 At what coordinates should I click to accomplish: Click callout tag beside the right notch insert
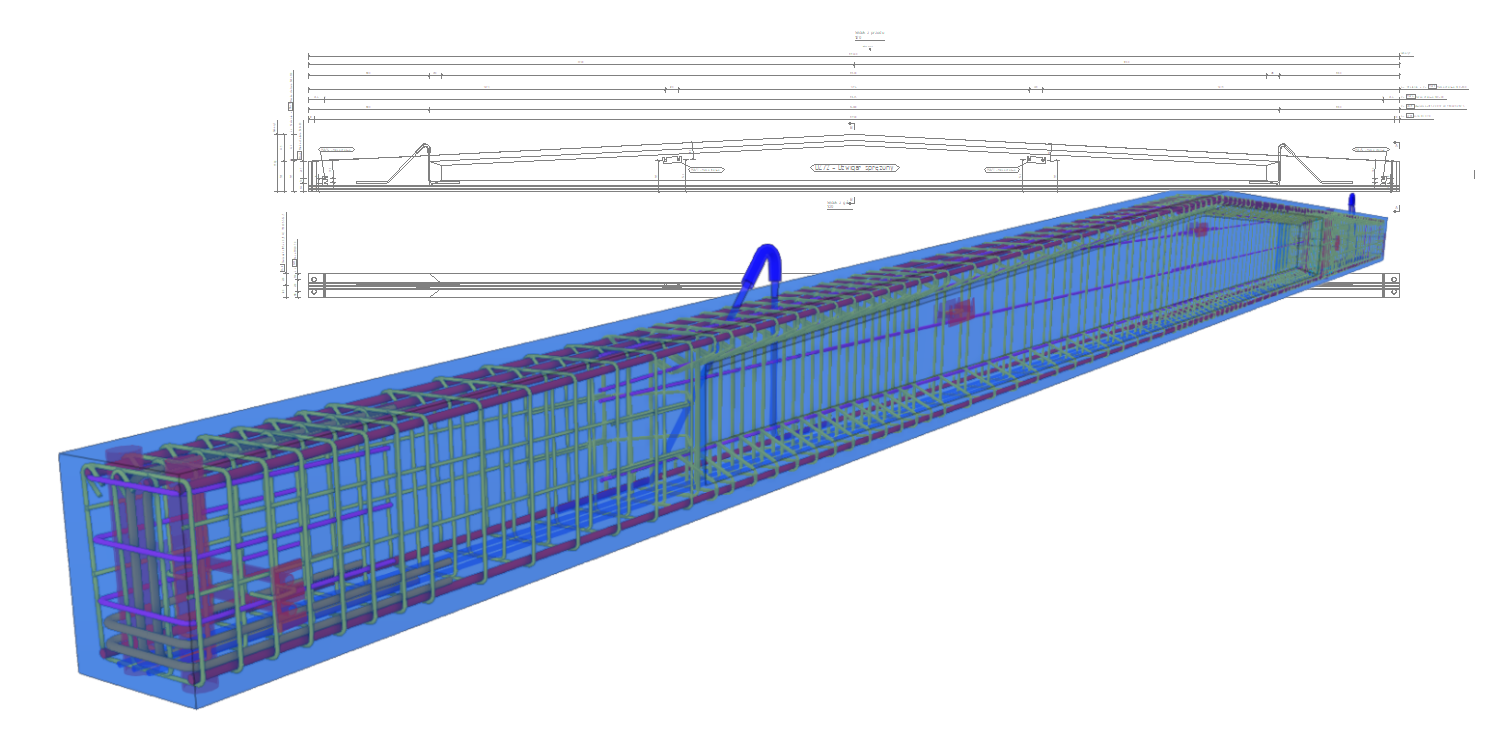pos(1003,170)
